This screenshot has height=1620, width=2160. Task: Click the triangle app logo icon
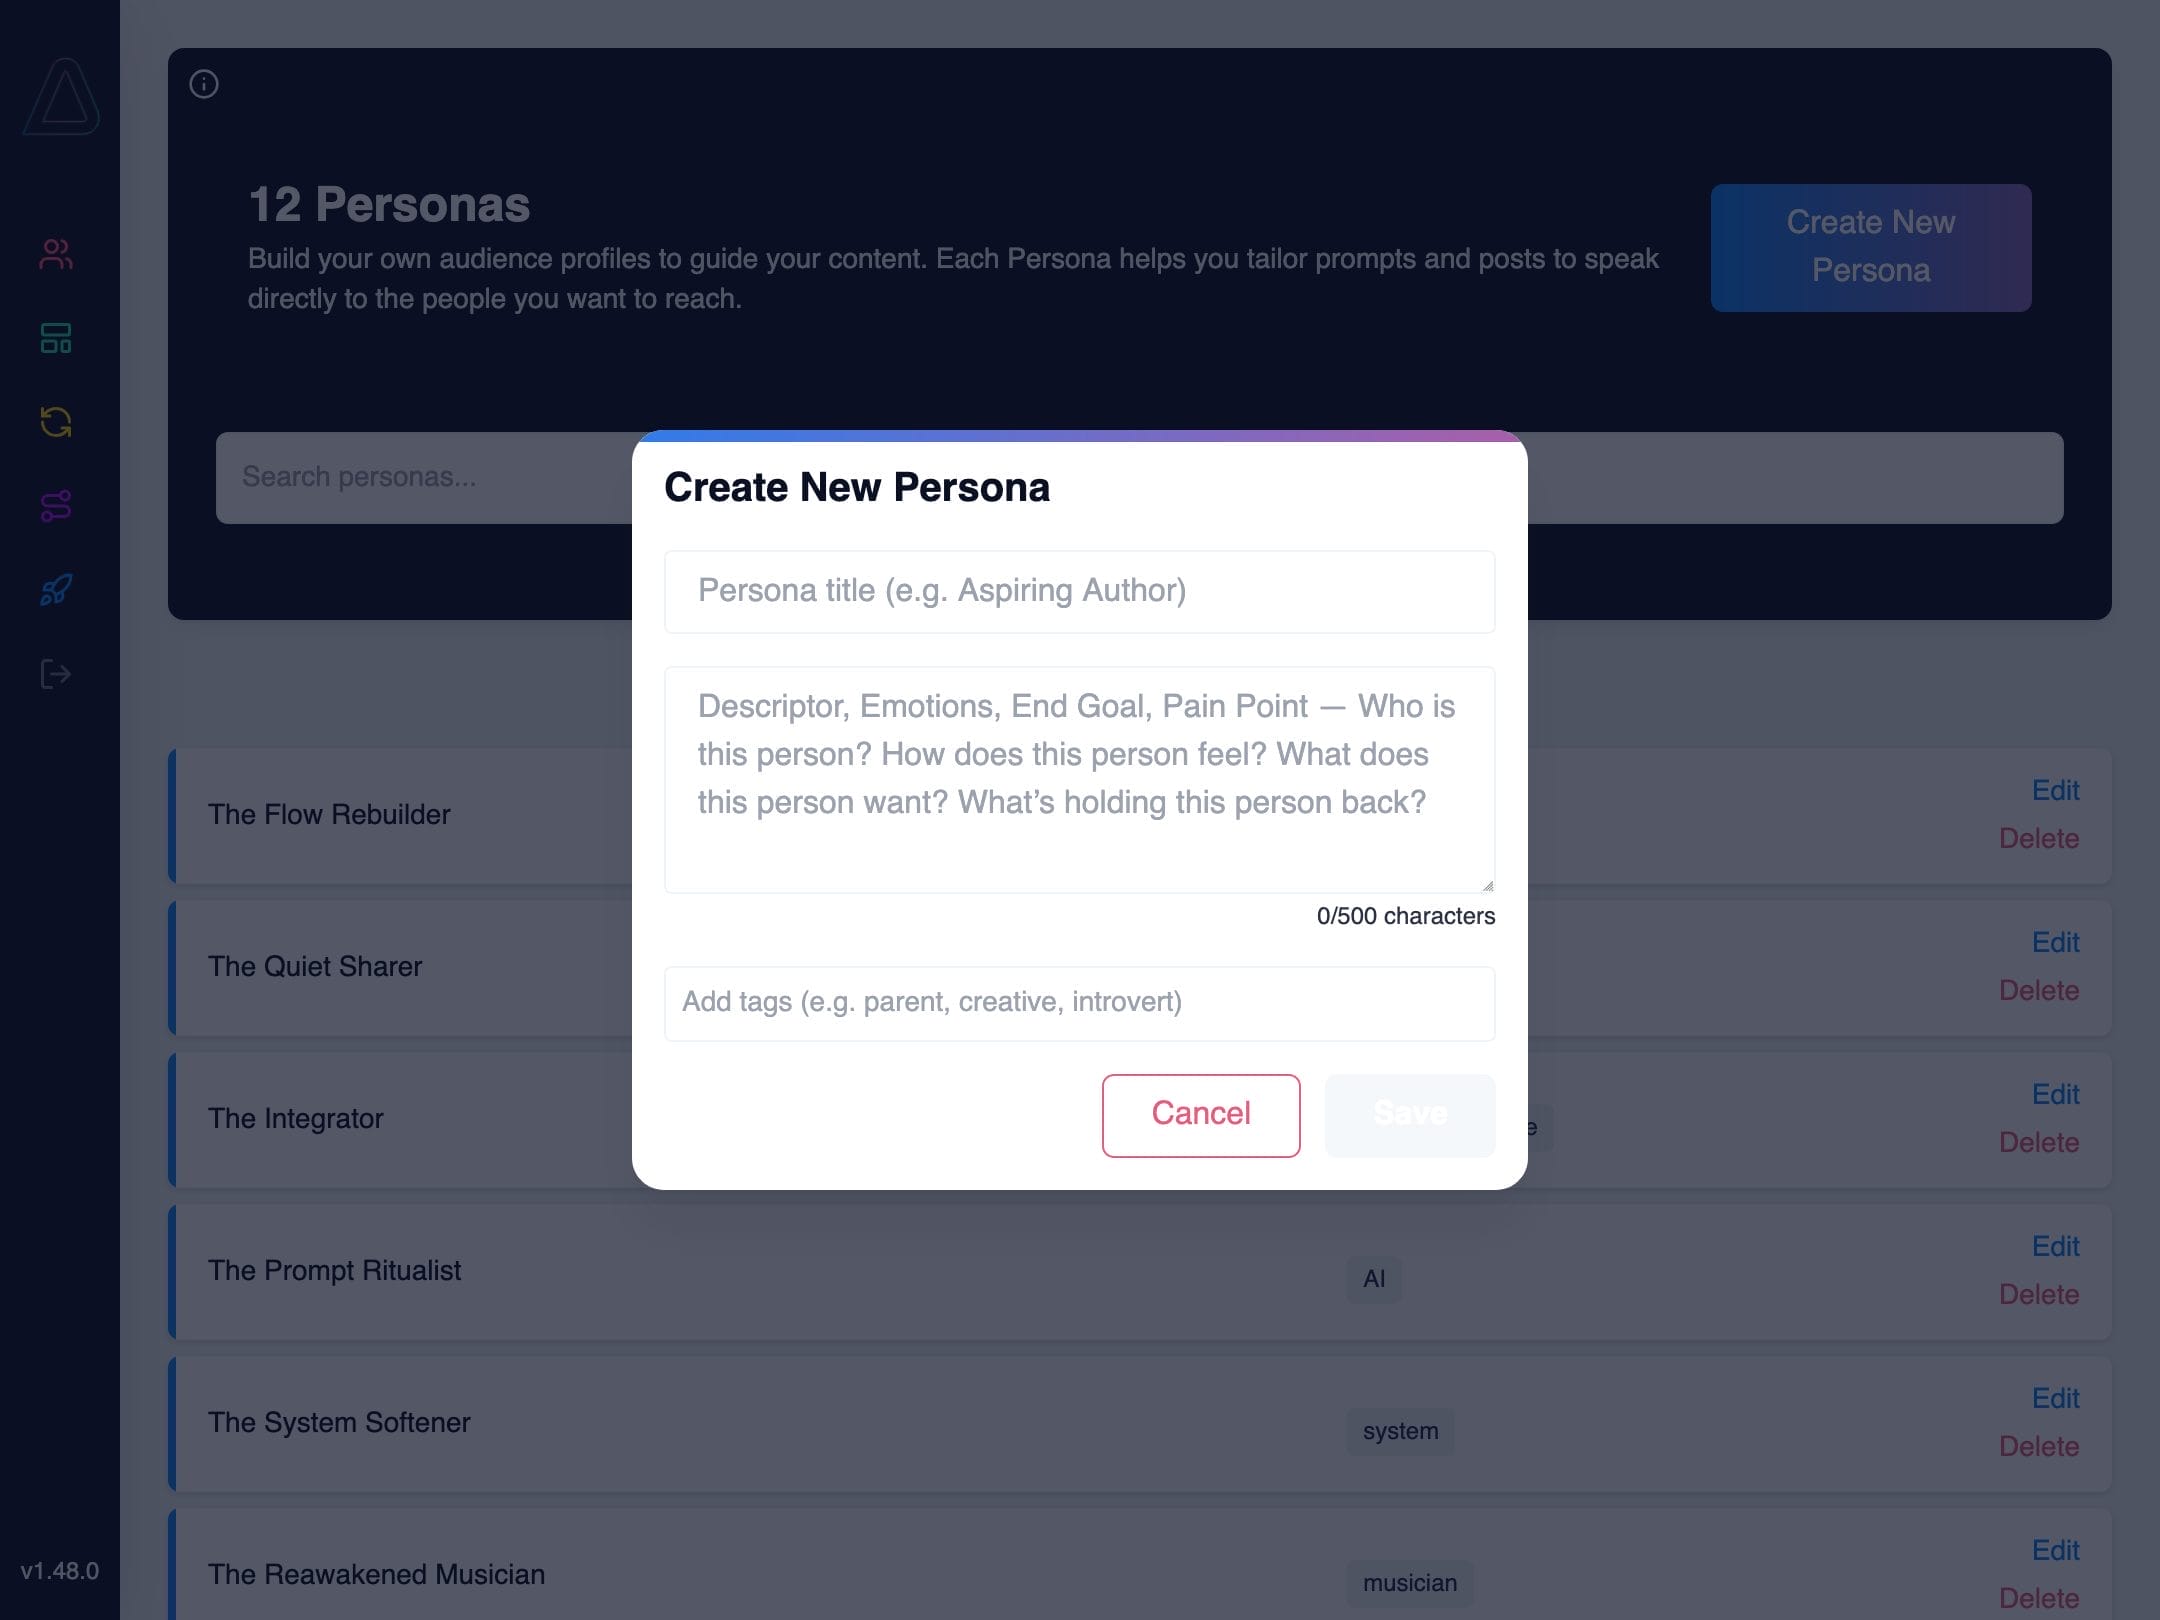tap(62, 97)
